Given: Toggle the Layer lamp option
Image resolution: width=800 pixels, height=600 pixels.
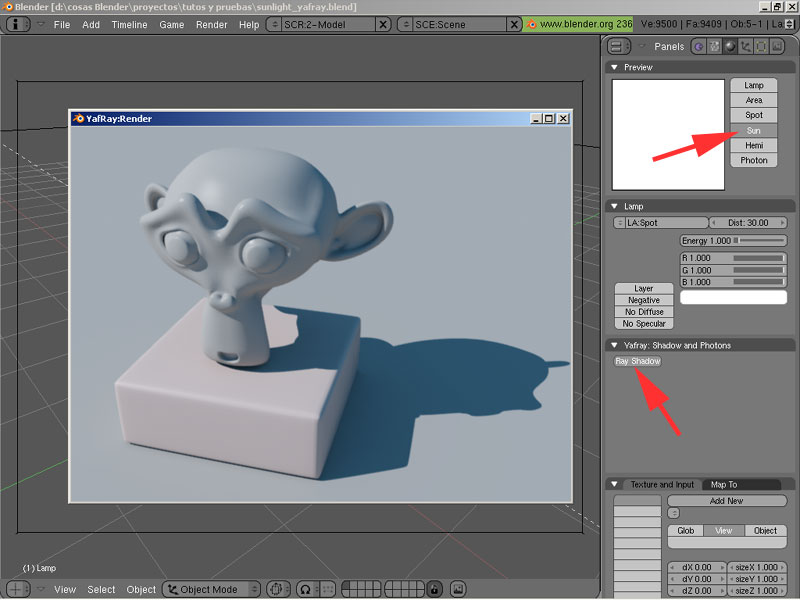Looking at the screenshot, I should point(643,288).
